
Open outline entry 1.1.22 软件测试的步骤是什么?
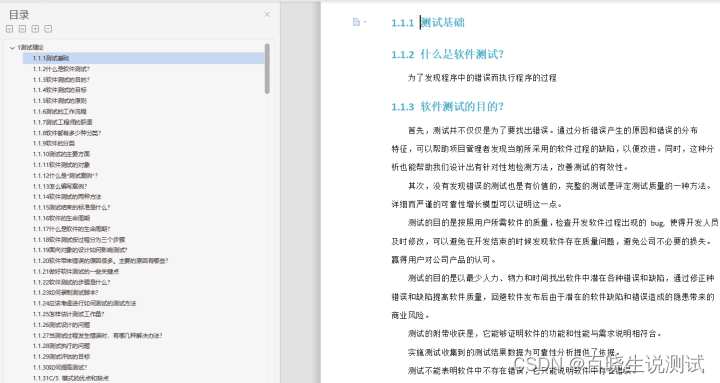(72, 282)
